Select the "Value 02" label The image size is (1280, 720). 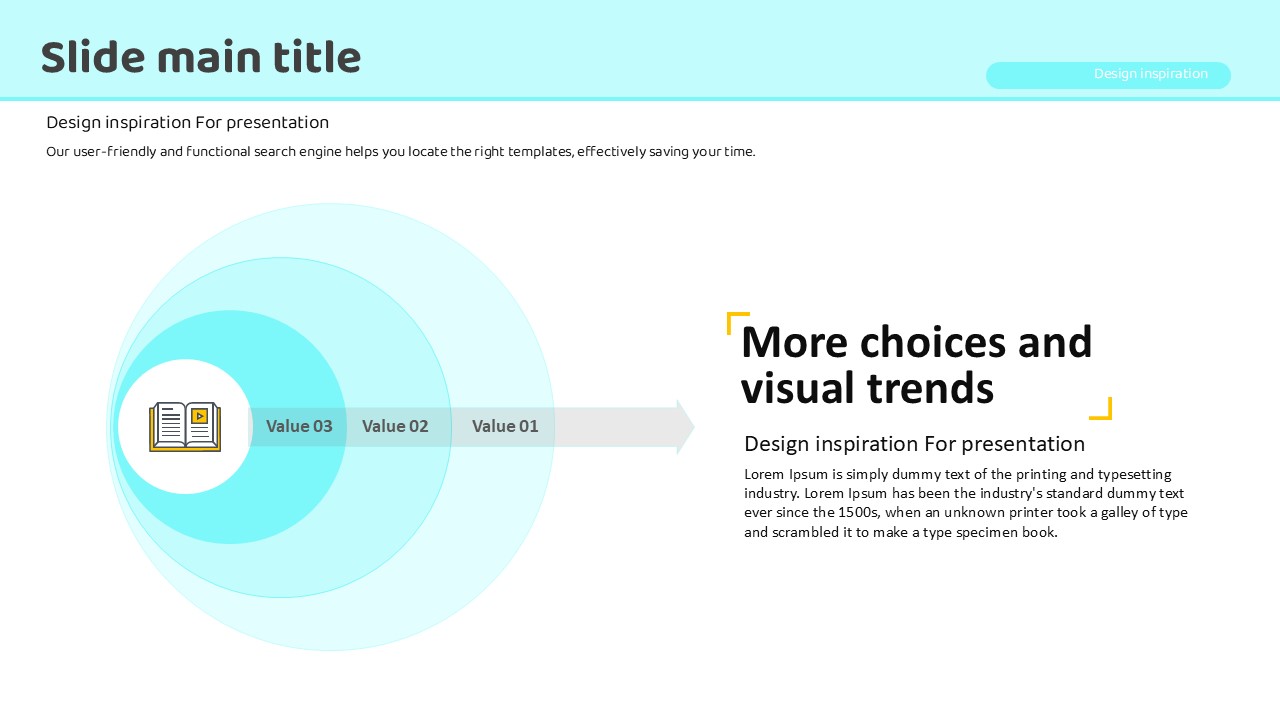[395, 426]
